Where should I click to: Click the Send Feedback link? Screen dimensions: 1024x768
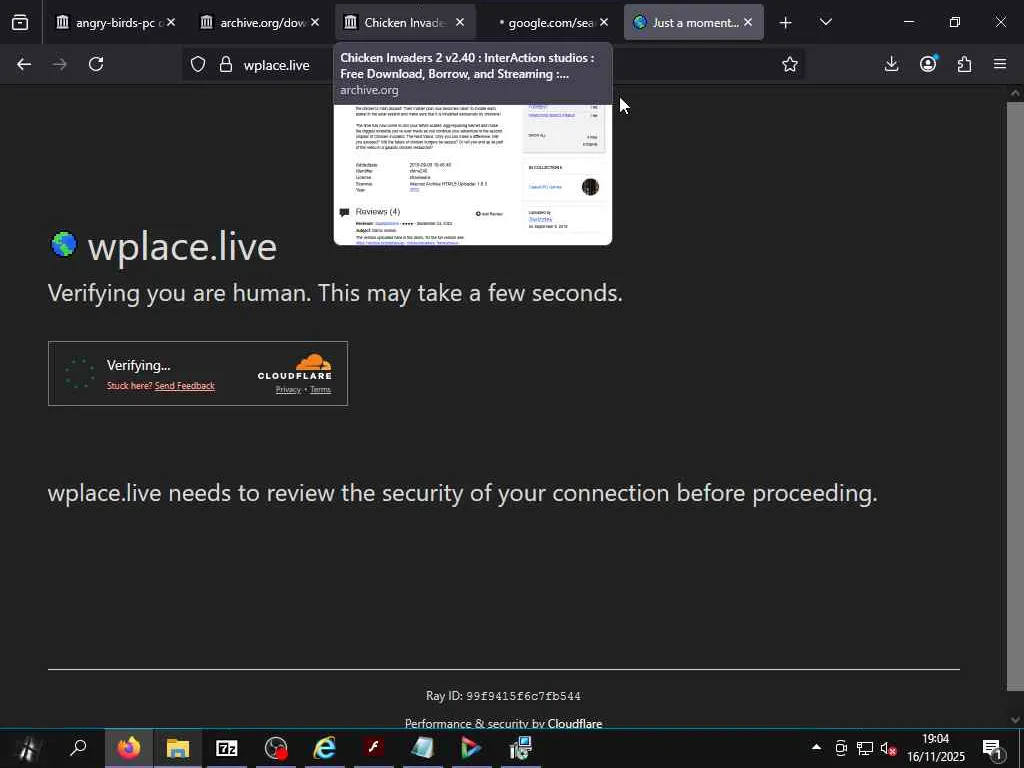pyautogui.click(x=185, y=386)
